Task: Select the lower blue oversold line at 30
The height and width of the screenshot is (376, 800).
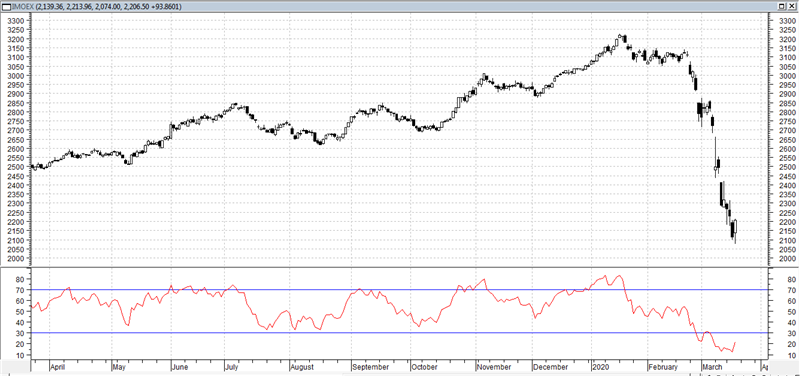Action: tap(399, 333)
